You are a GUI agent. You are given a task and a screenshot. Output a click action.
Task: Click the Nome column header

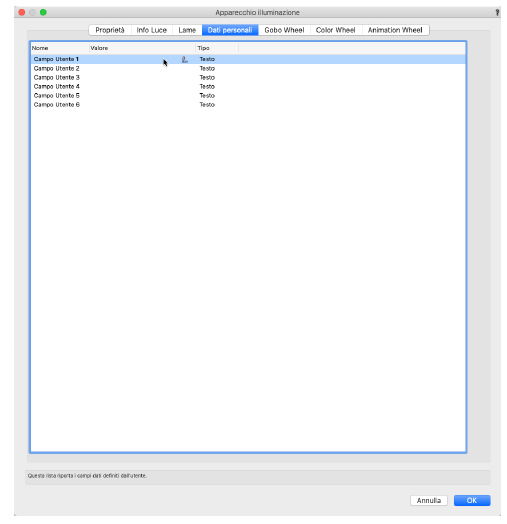click(60, 48)
